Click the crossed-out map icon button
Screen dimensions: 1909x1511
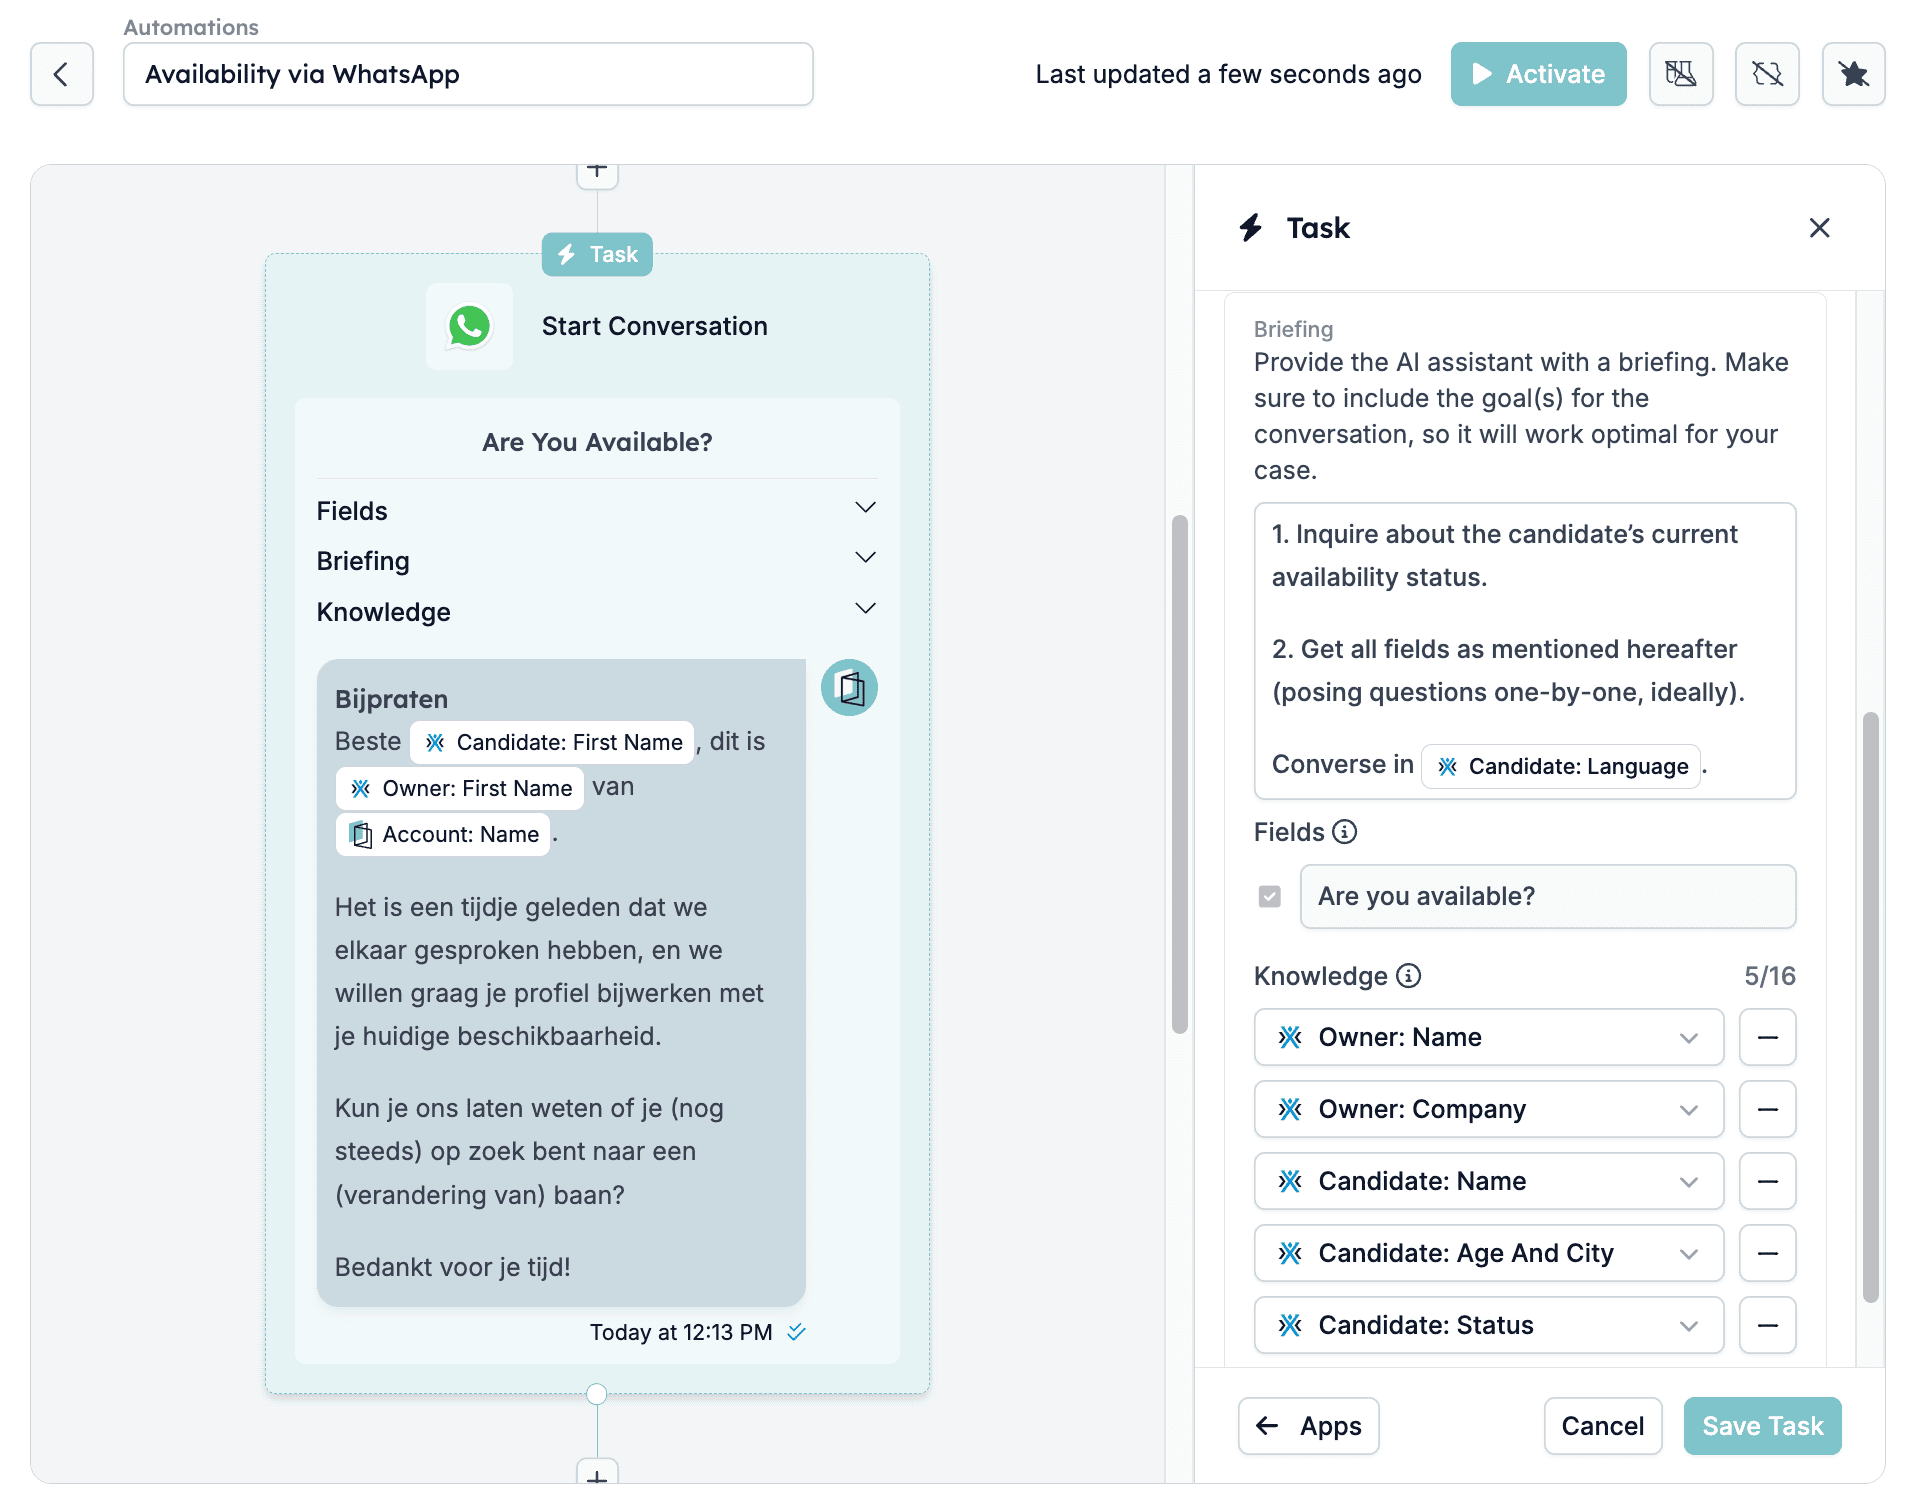1680,74
